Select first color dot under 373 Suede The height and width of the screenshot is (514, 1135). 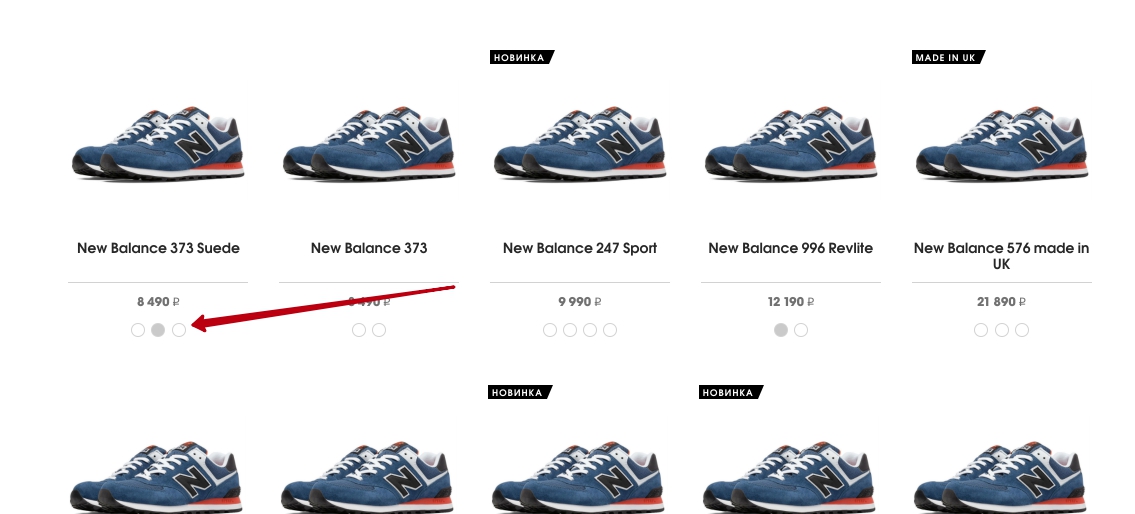138,330
